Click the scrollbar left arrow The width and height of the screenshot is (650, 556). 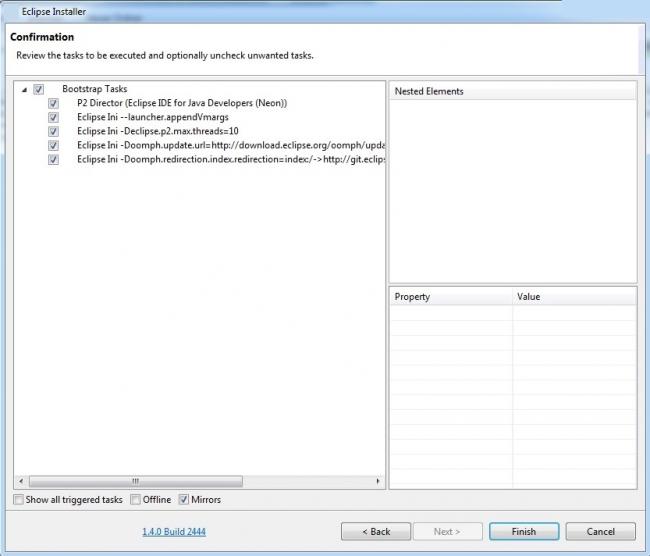(x=21, y=481)
